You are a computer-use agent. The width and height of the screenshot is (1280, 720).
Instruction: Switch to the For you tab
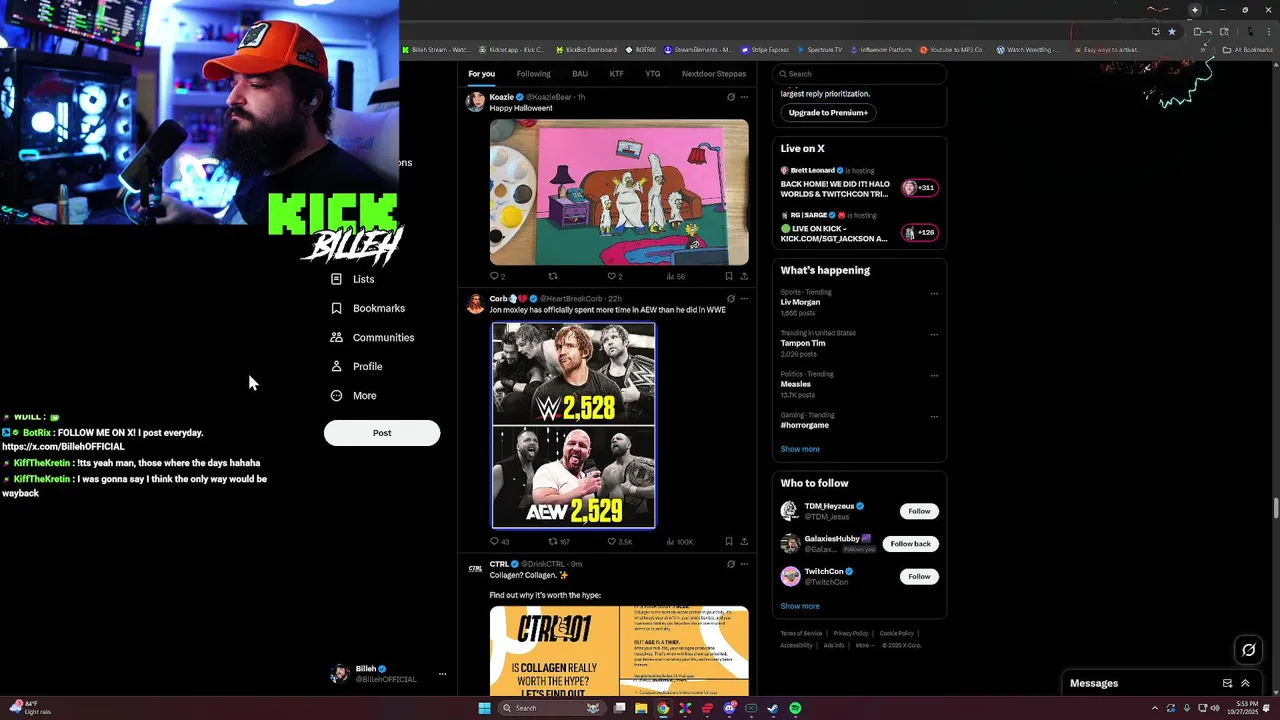481,74
